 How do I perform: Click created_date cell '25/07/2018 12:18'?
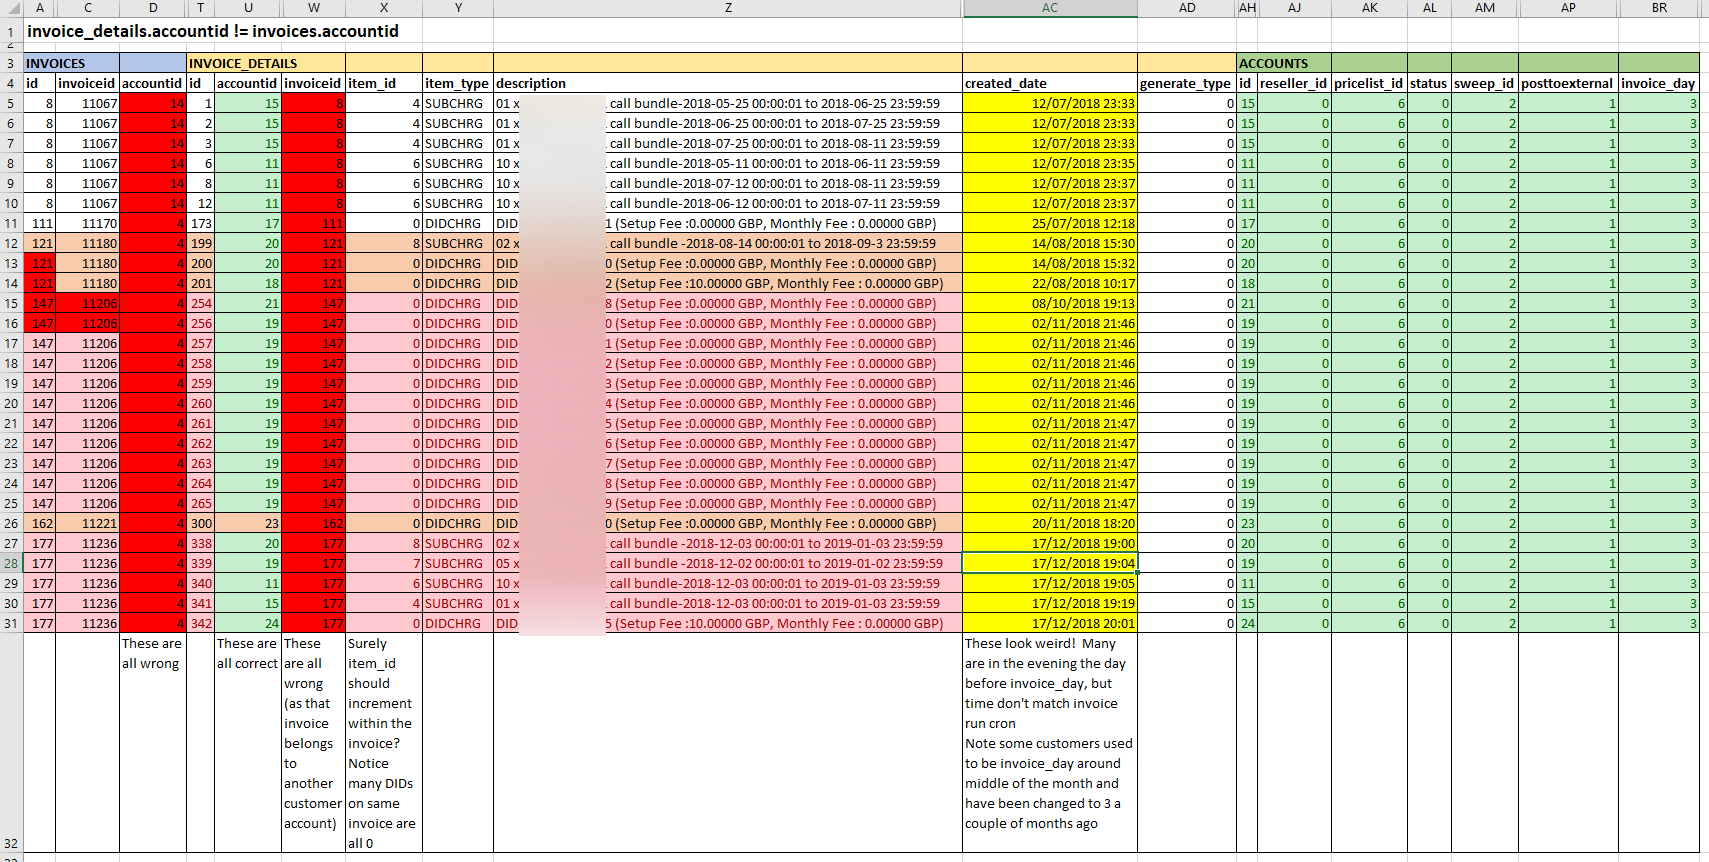pyautogui.click(x=1050, y=223)
